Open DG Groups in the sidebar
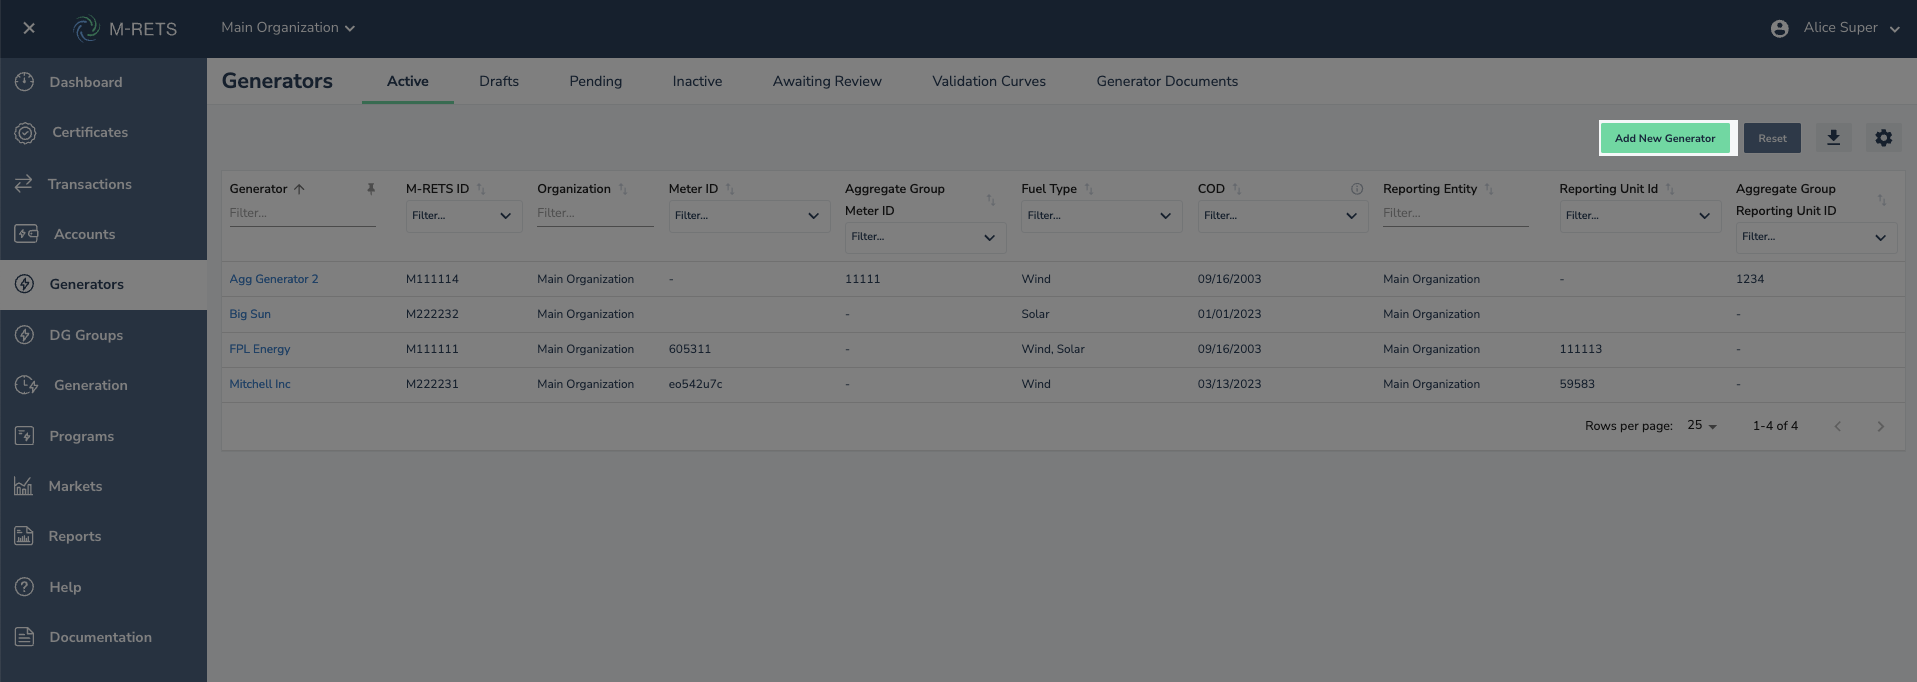Image resolution: width=1917 pixels, height=682 pixels. 103,335
